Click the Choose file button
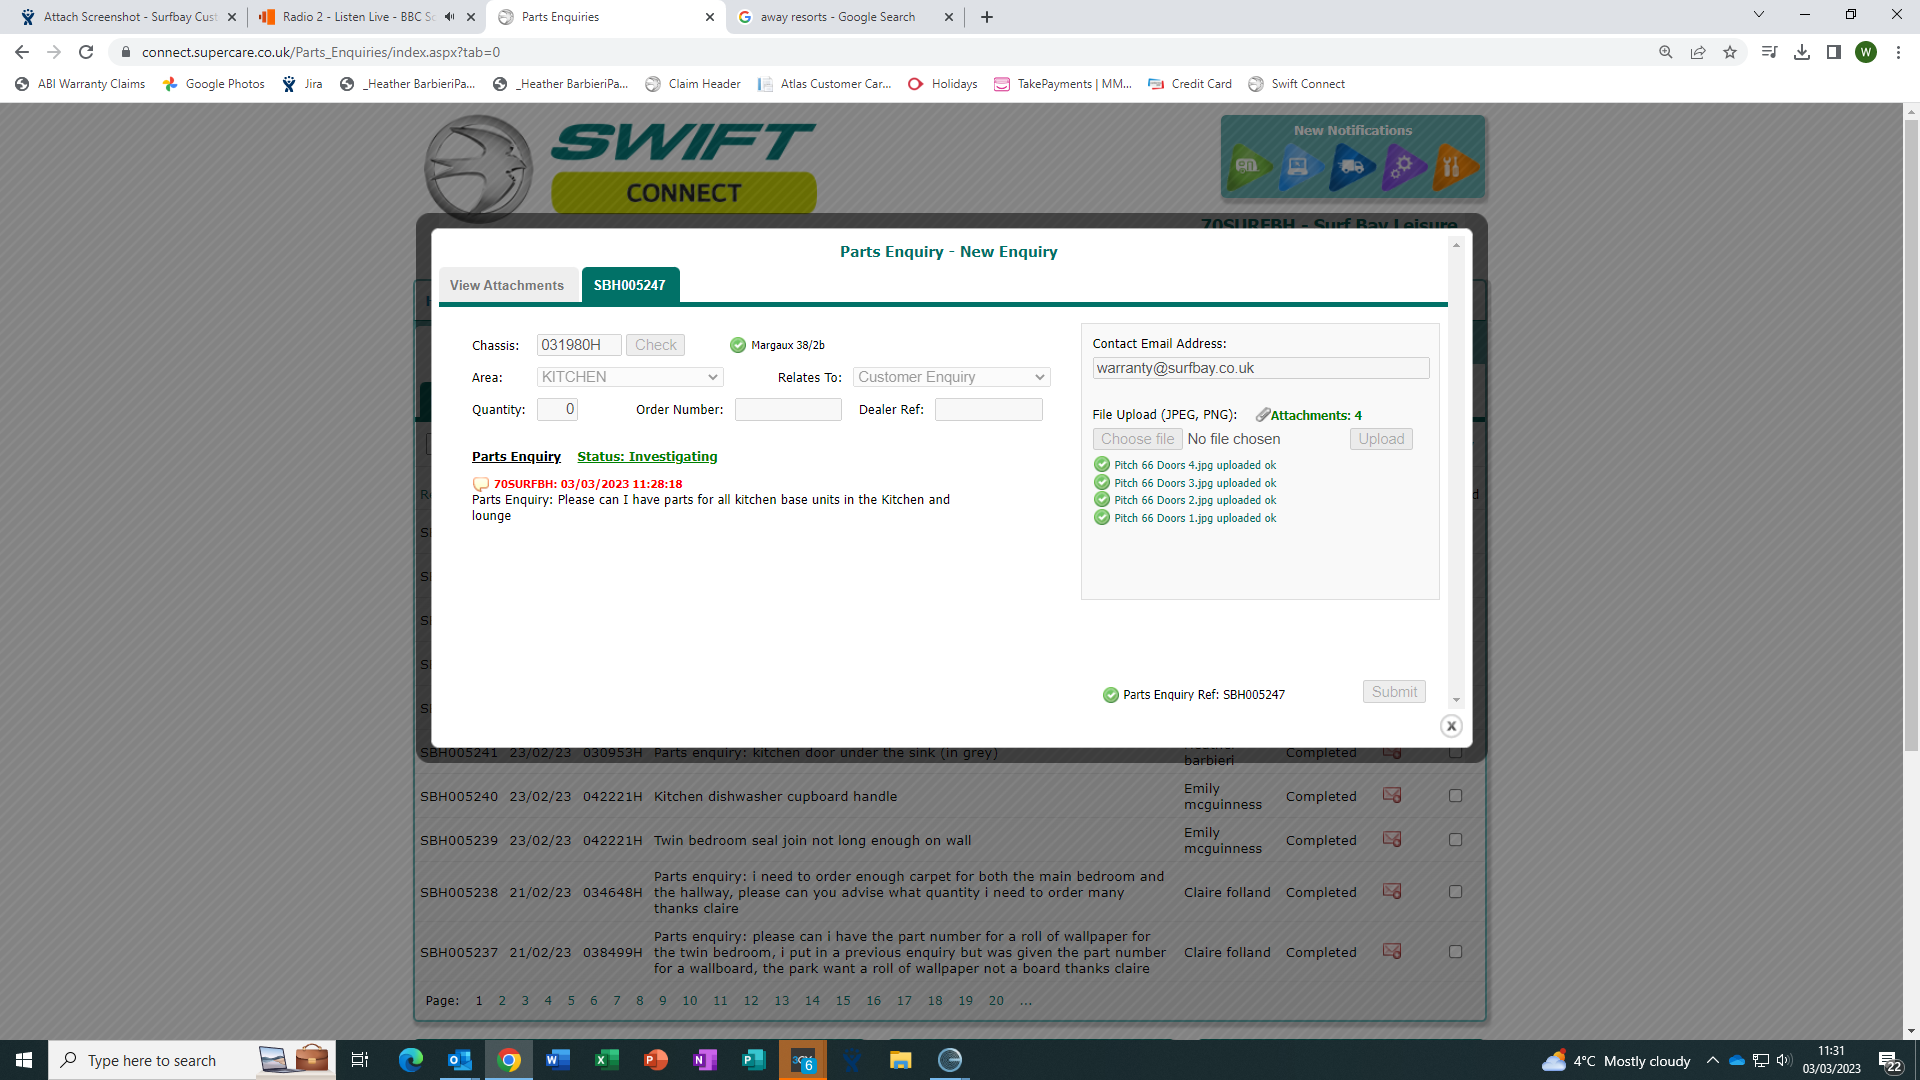 point(1137,439)
